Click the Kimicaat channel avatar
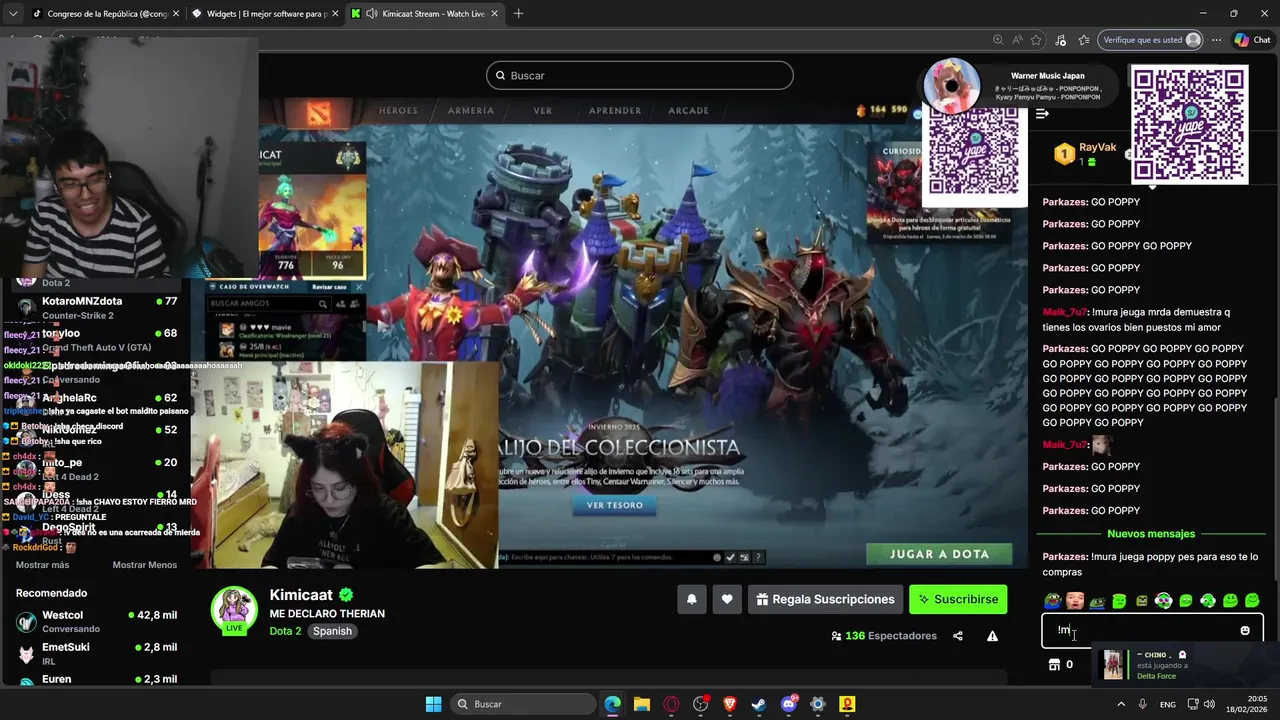The width and height of the screenshot is (1280, 720). coord(234,609)
